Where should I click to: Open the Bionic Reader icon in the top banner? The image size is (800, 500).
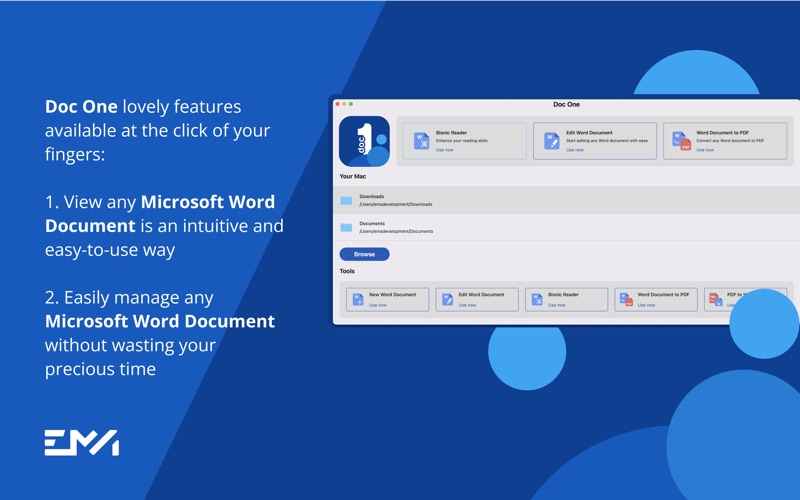(x=421, y=141)
